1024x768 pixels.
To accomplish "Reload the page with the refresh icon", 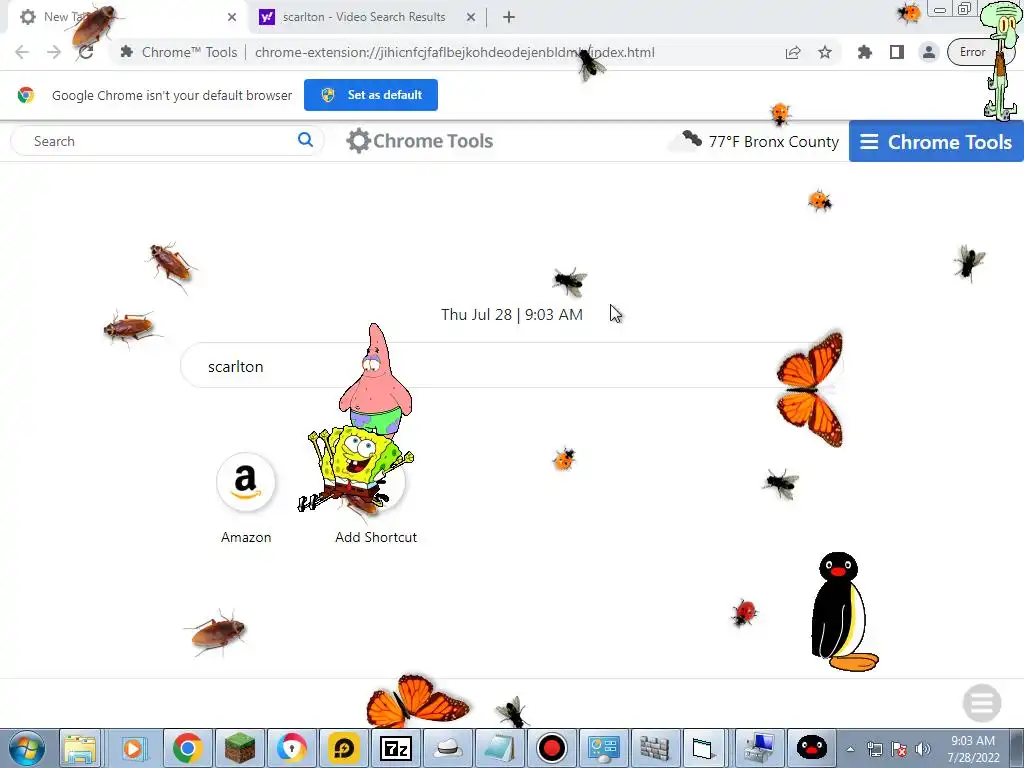I will point(86,52).
